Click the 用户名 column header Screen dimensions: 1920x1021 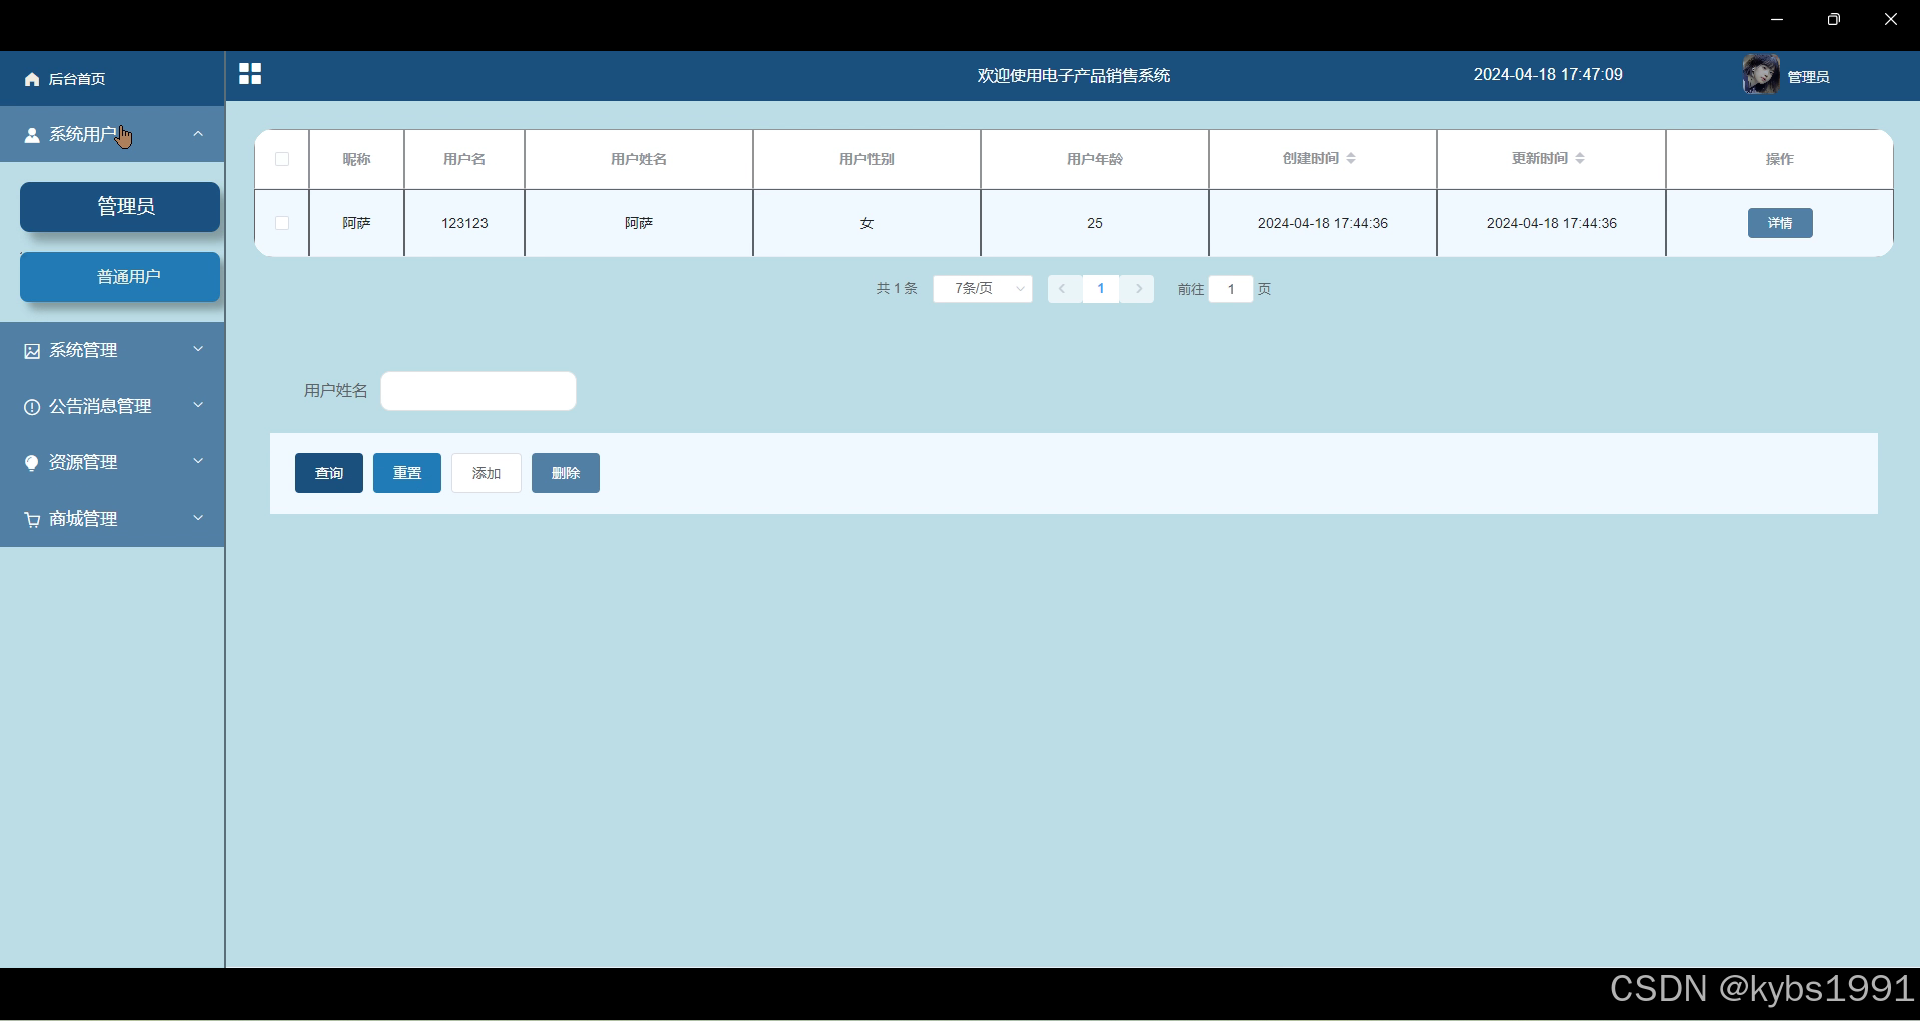[x=465, y=159]
